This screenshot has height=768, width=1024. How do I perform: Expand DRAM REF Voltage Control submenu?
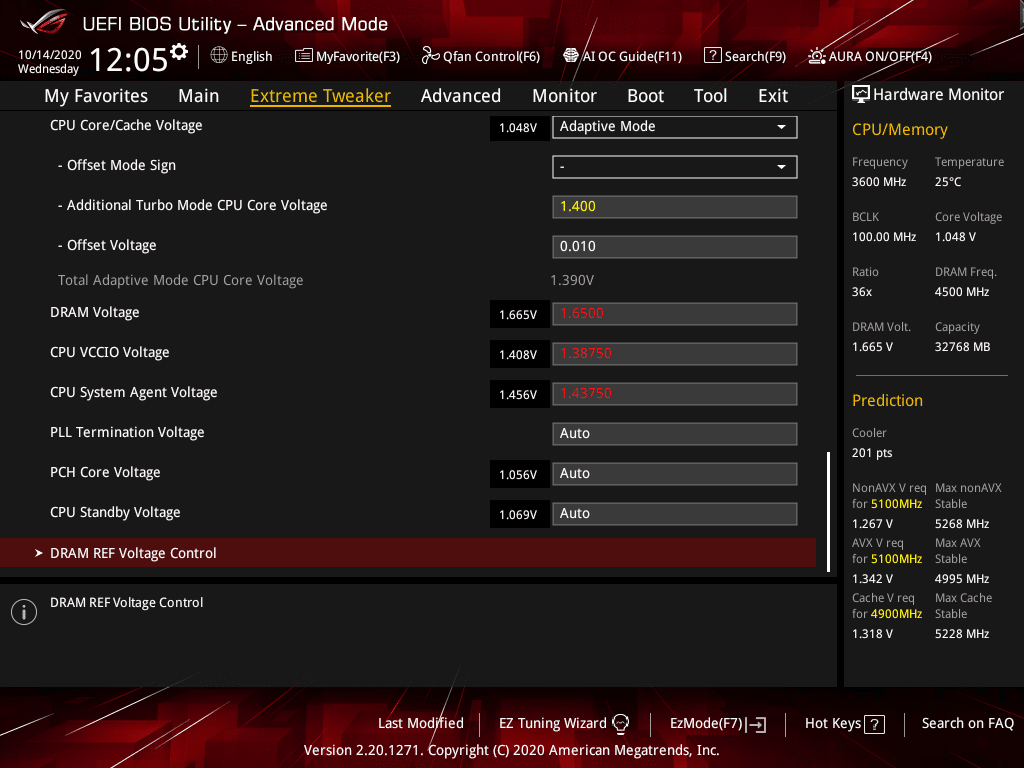tap(408, 553)
